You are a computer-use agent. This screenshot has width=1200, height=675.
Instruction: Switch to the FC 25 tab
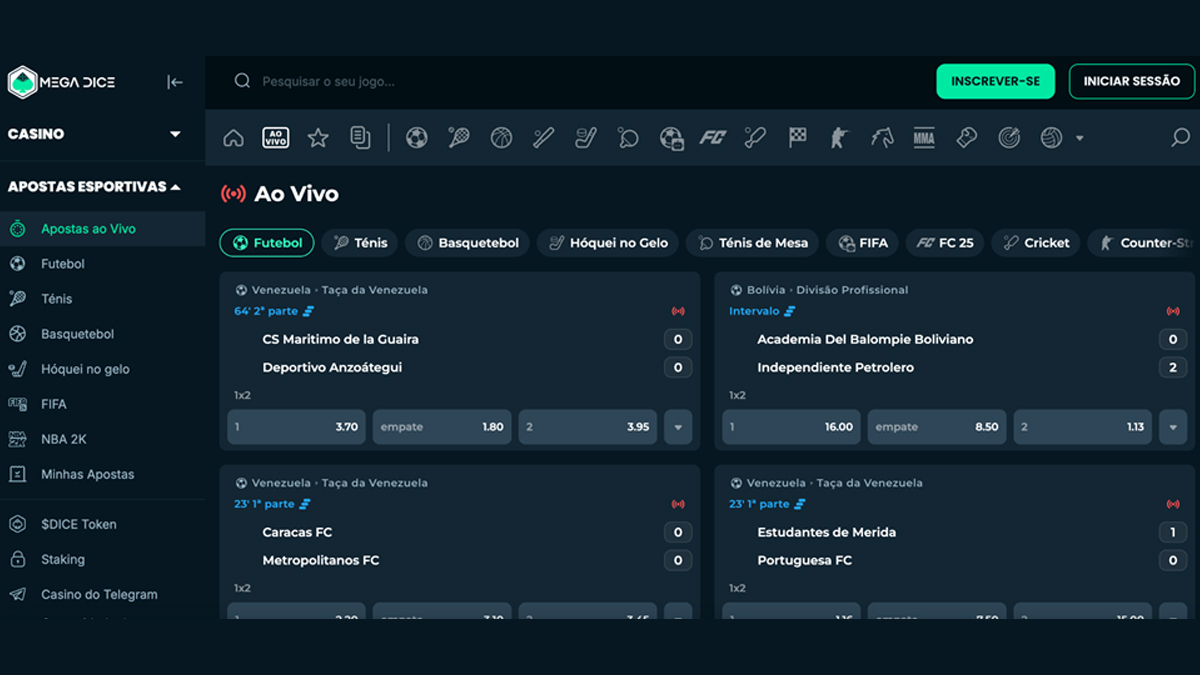pos(945,243)
